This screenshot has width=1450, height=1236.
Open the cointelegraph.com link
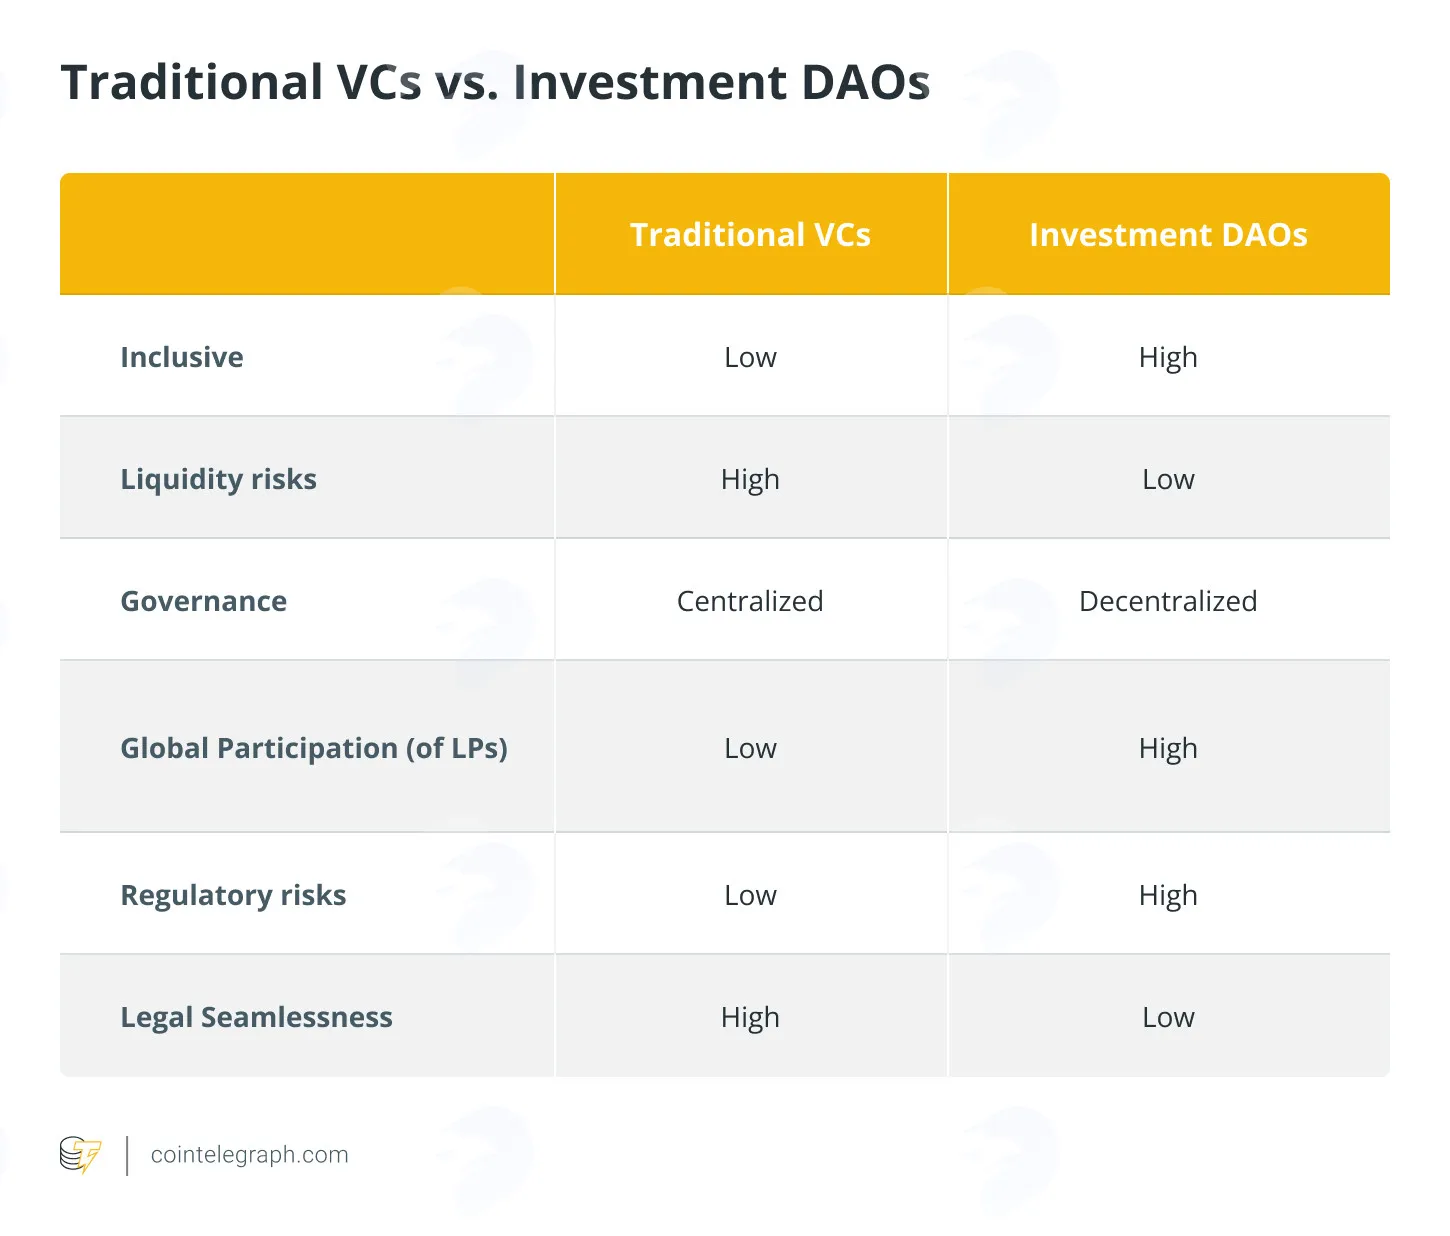pos(249,1155)
